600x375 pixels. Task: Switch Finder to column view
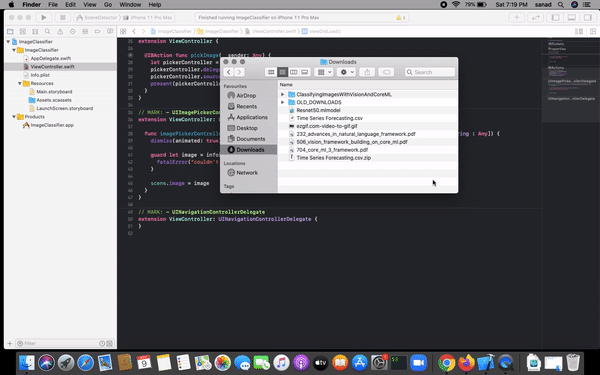pyautogui.click(x=293, y=72)
